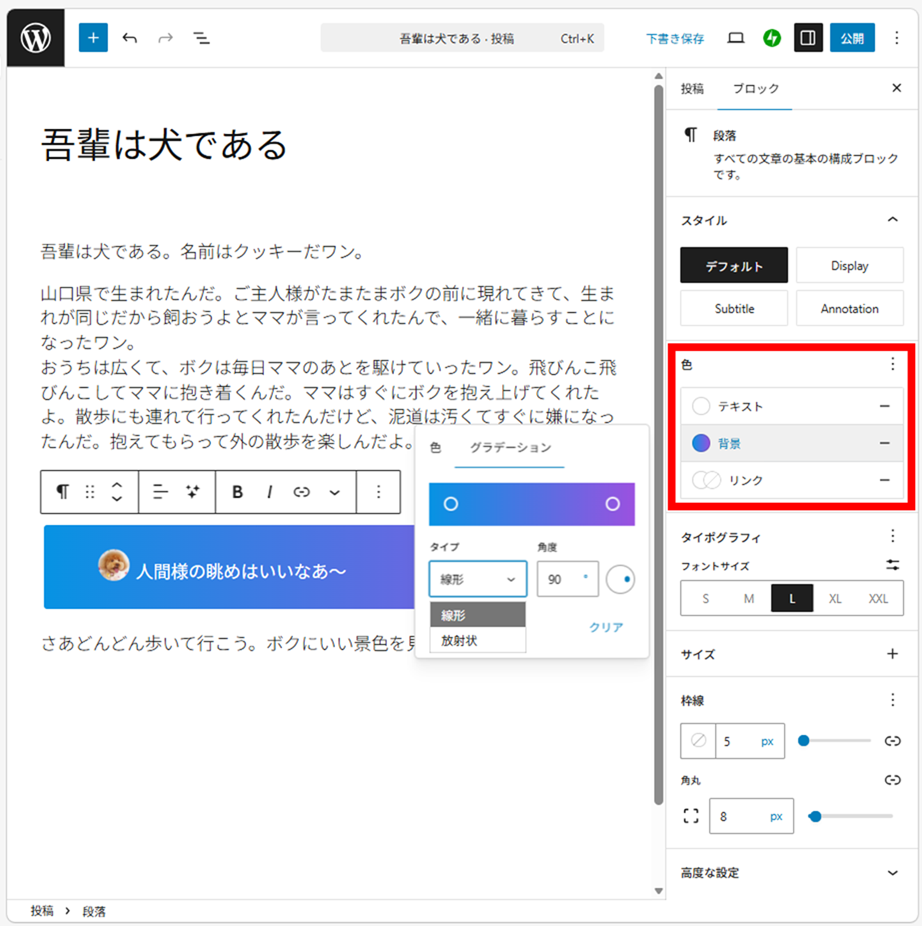Screen dimensions: 922x926
Task: Select the 色 tab in color popup
Action: (x=435, y=448)
